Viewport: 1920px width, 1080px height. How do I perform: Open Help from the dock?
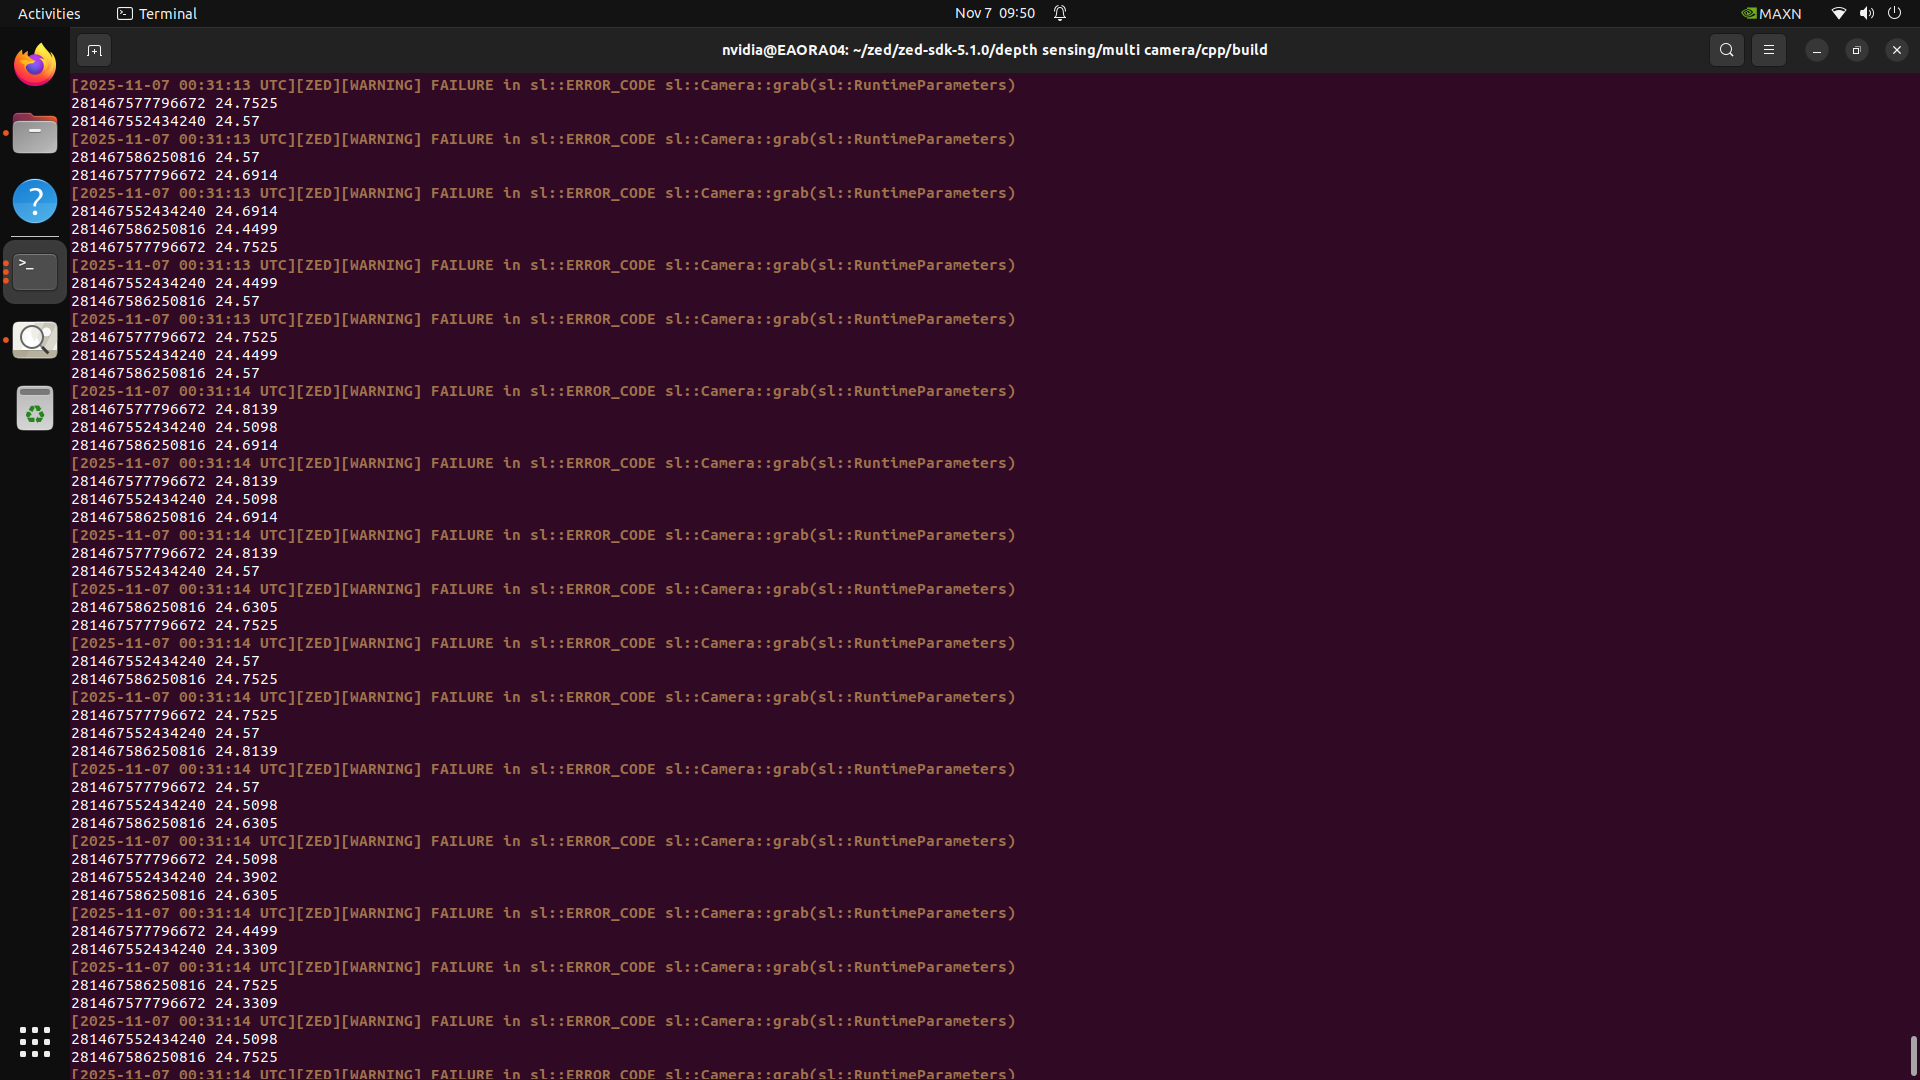pos(35,201)
